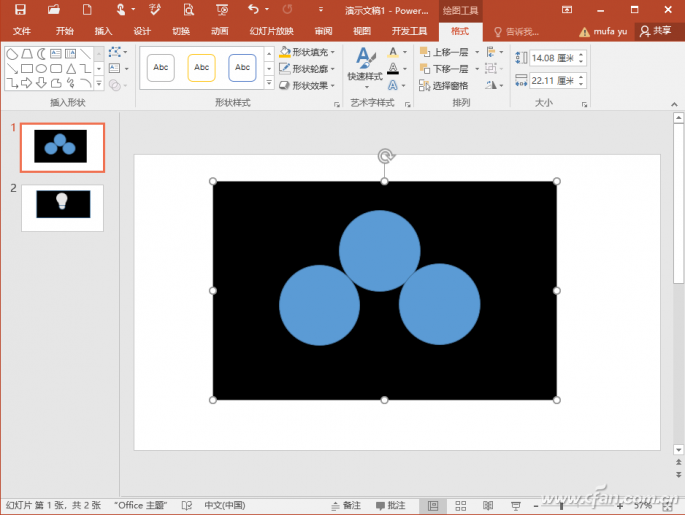This screenshot has width=685, height=515.
Task: Click the Save icon in the title bar
Action: tap(20, 10)
